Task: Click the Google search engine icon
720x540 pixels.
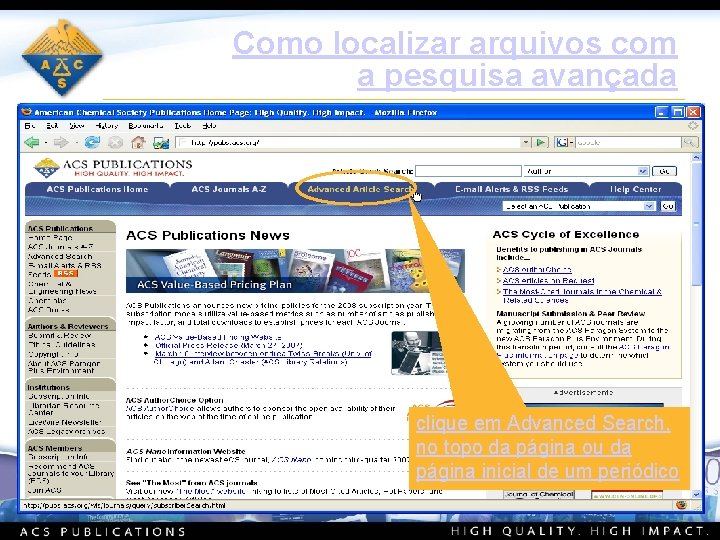Action: (562, 142)
